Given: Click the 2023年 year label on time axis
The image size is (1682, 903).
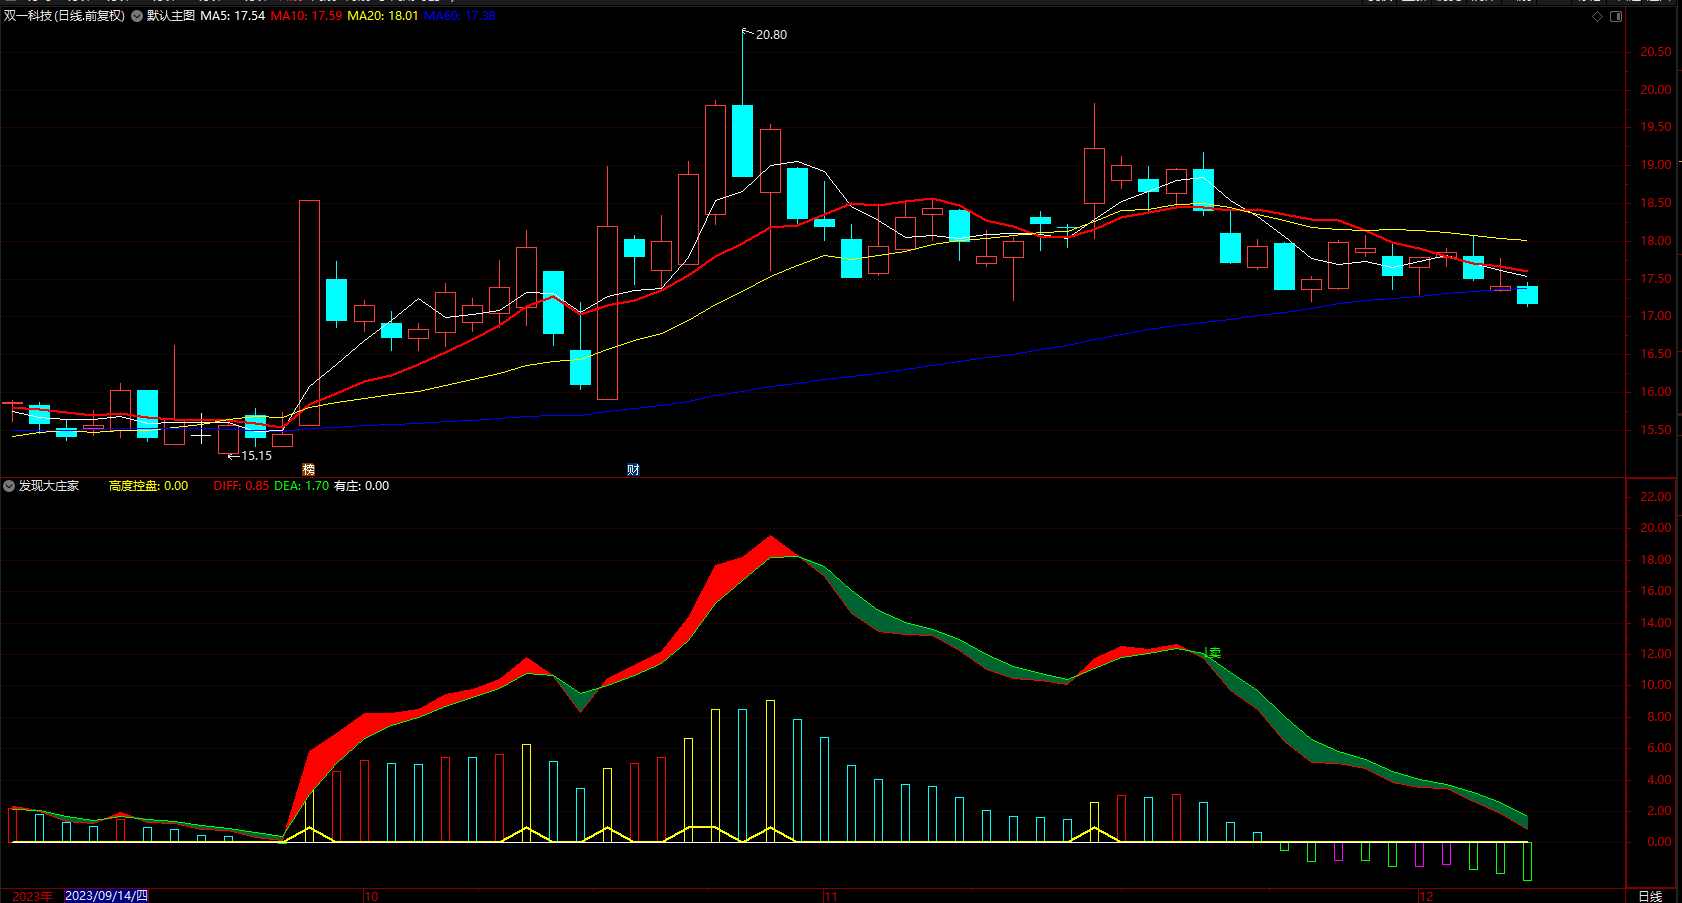Looking at the screenshot, I should [32, 896].
